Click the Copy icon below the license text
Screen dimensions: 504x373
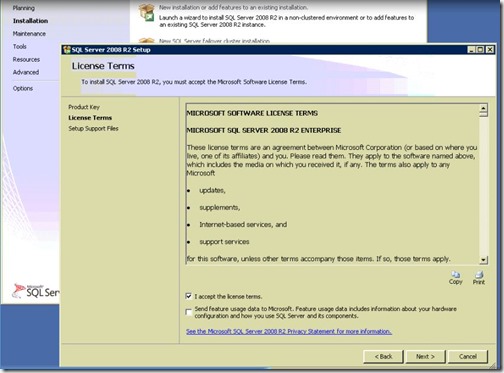click(x=455, y=275)
